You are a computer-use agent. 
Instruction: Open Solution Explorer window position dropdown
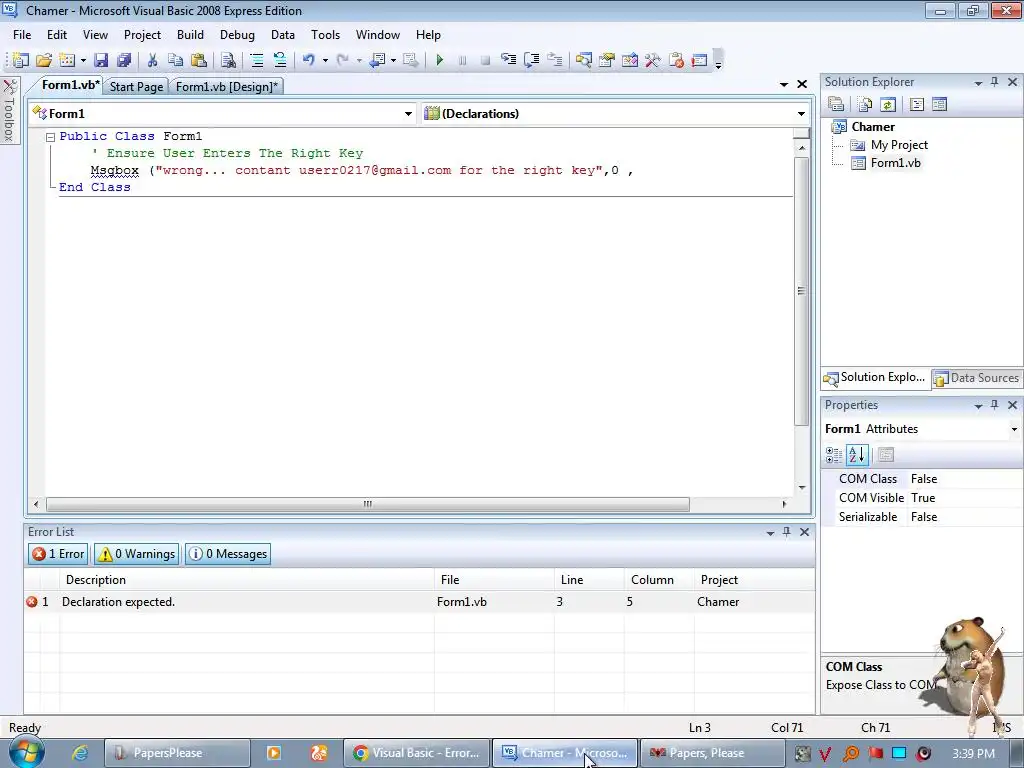click(978, 82)
